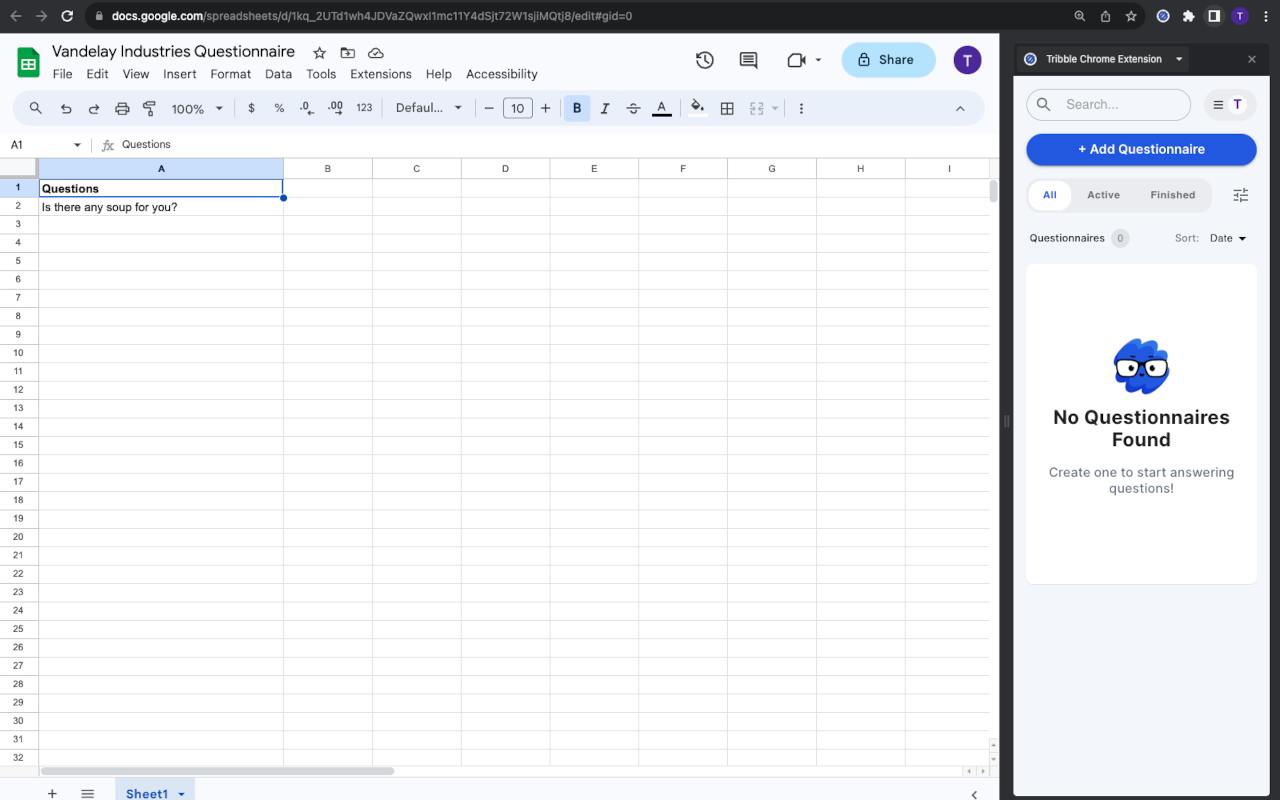Open the comments panel icon

[748, 60]
